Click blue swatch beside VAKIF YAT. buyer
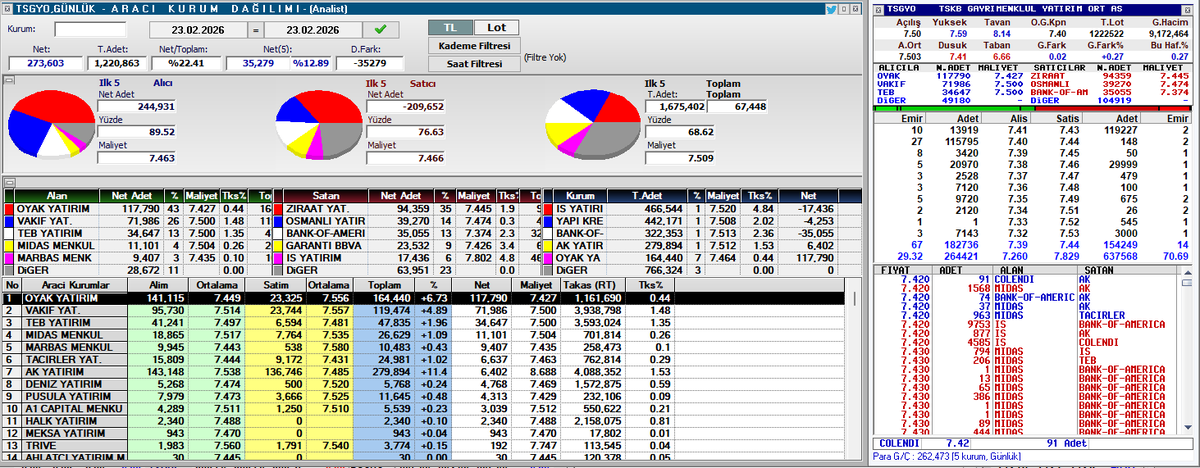Image resolution: width=1200 pixels, height=468 pixels. [9, 220]
